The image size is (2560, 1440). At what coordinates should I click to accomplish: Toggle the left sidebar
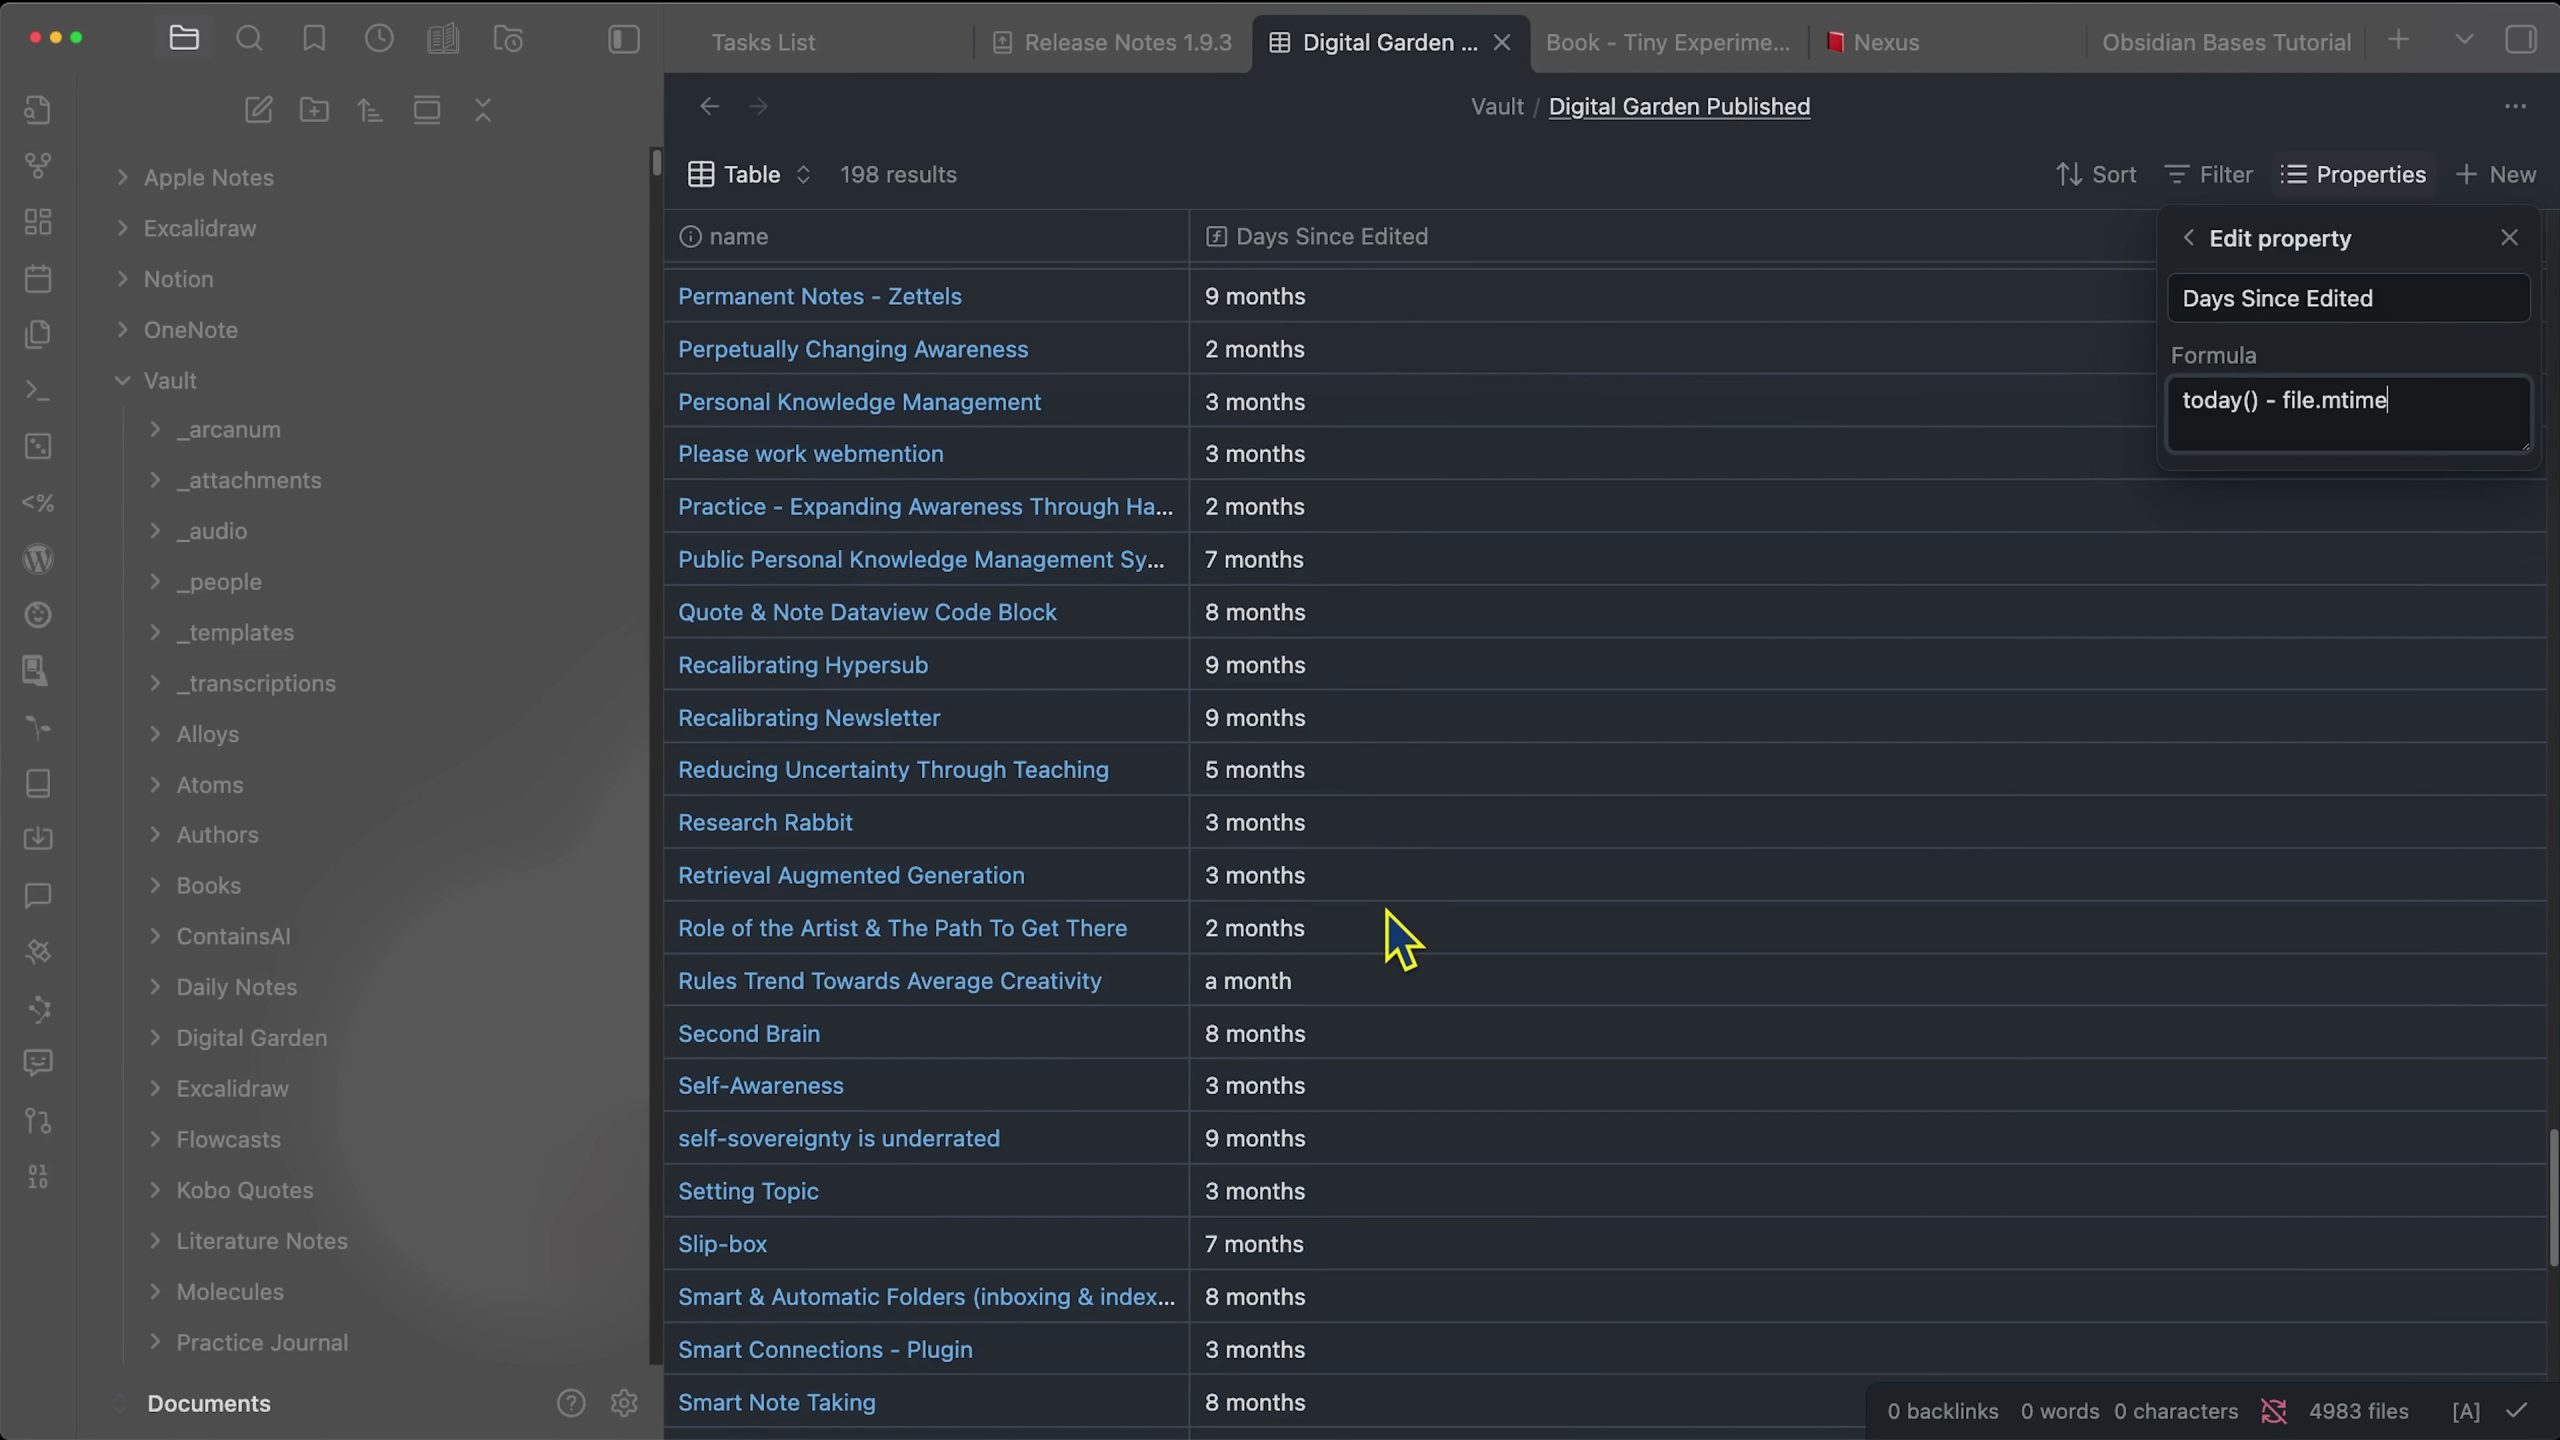pos(624,39)
